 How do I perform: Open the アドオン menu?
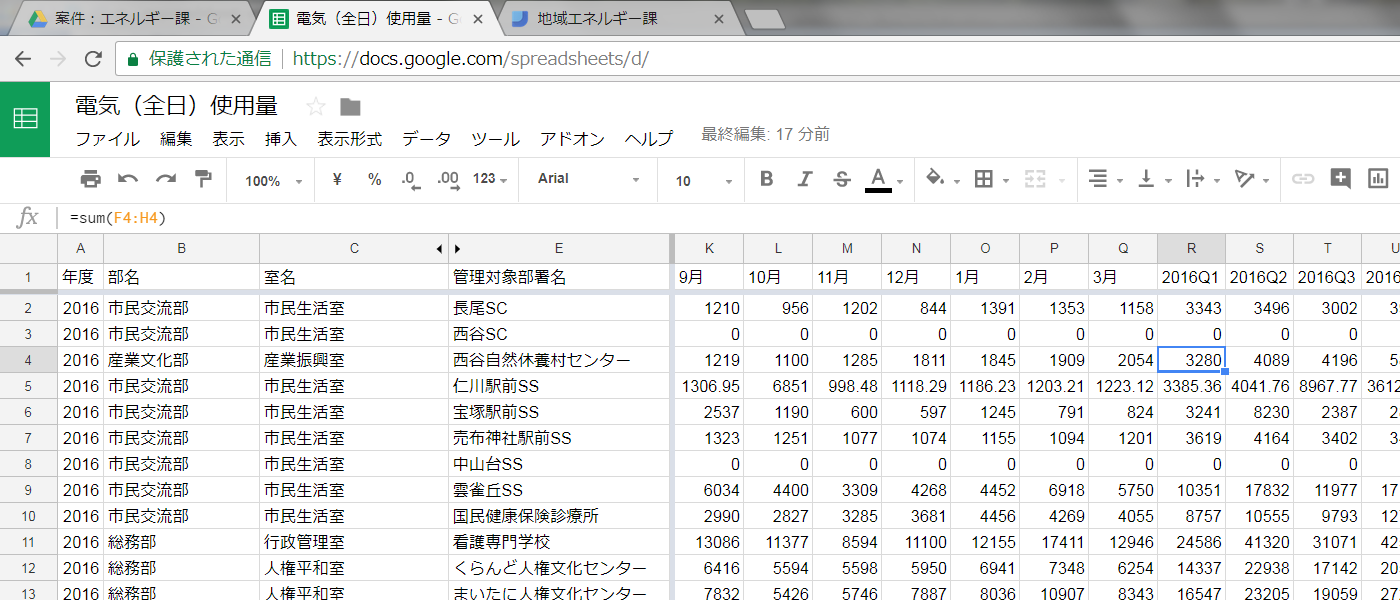coord(573,139)
